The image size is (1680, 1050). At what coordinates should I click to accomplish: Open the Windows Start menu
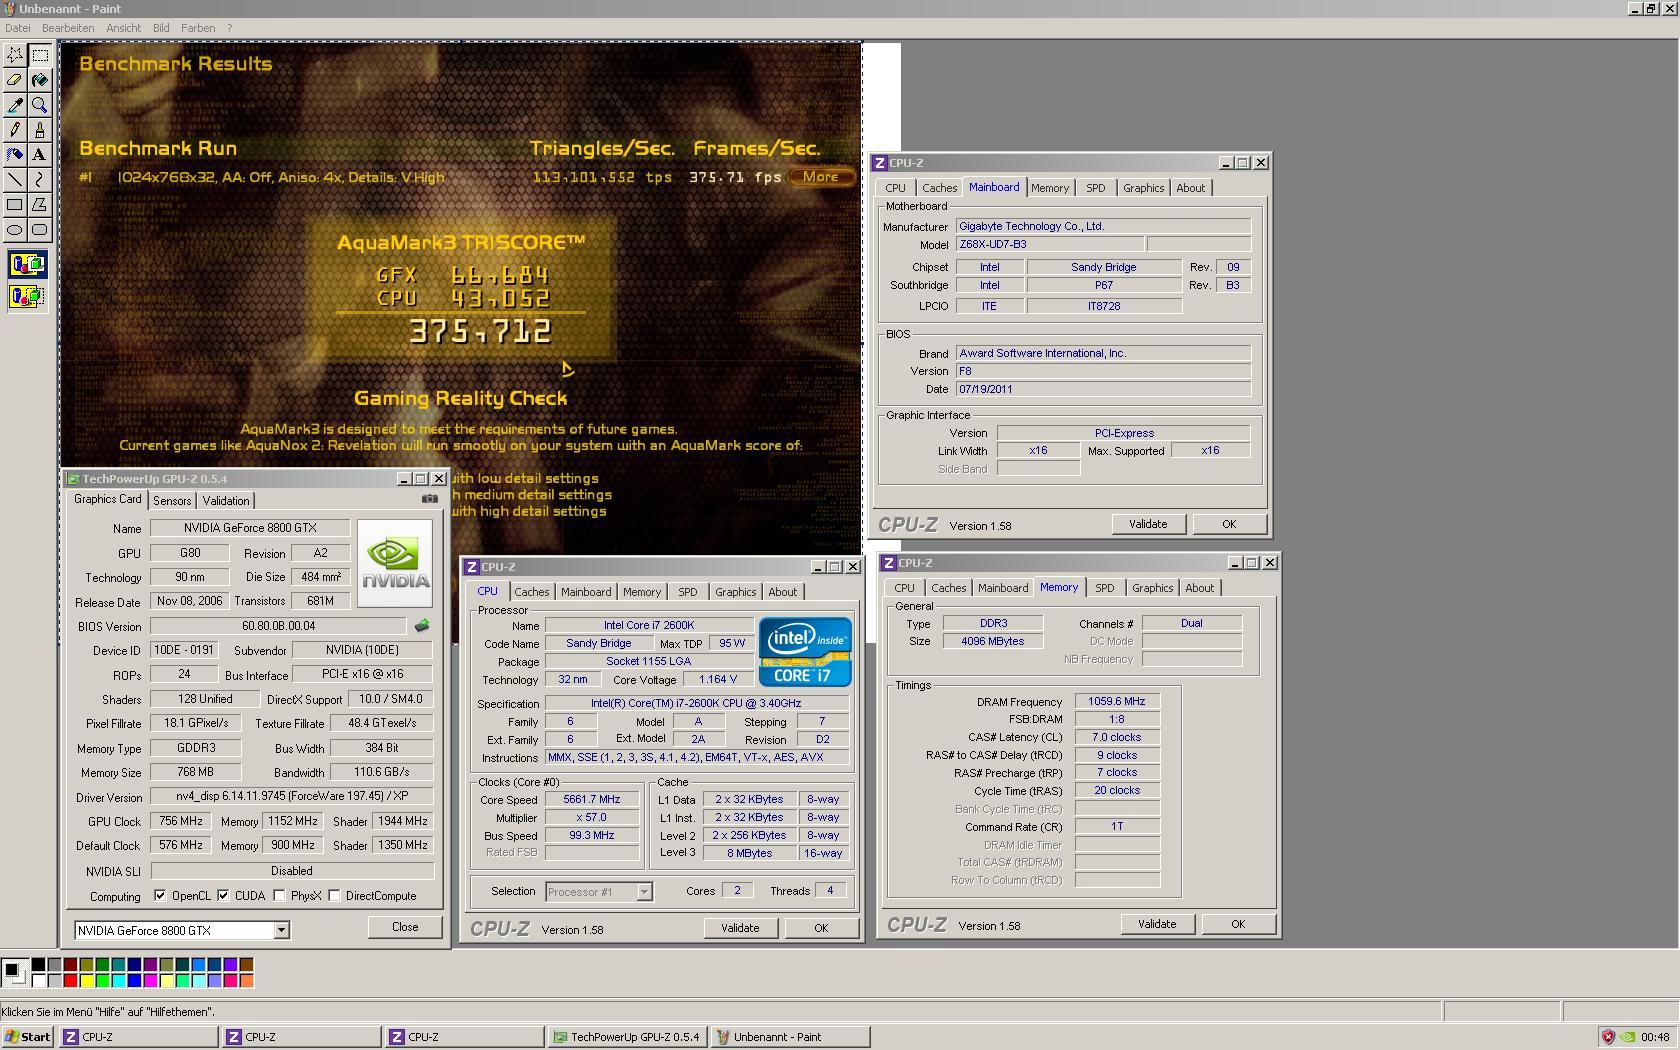[x=28, y=1037]
